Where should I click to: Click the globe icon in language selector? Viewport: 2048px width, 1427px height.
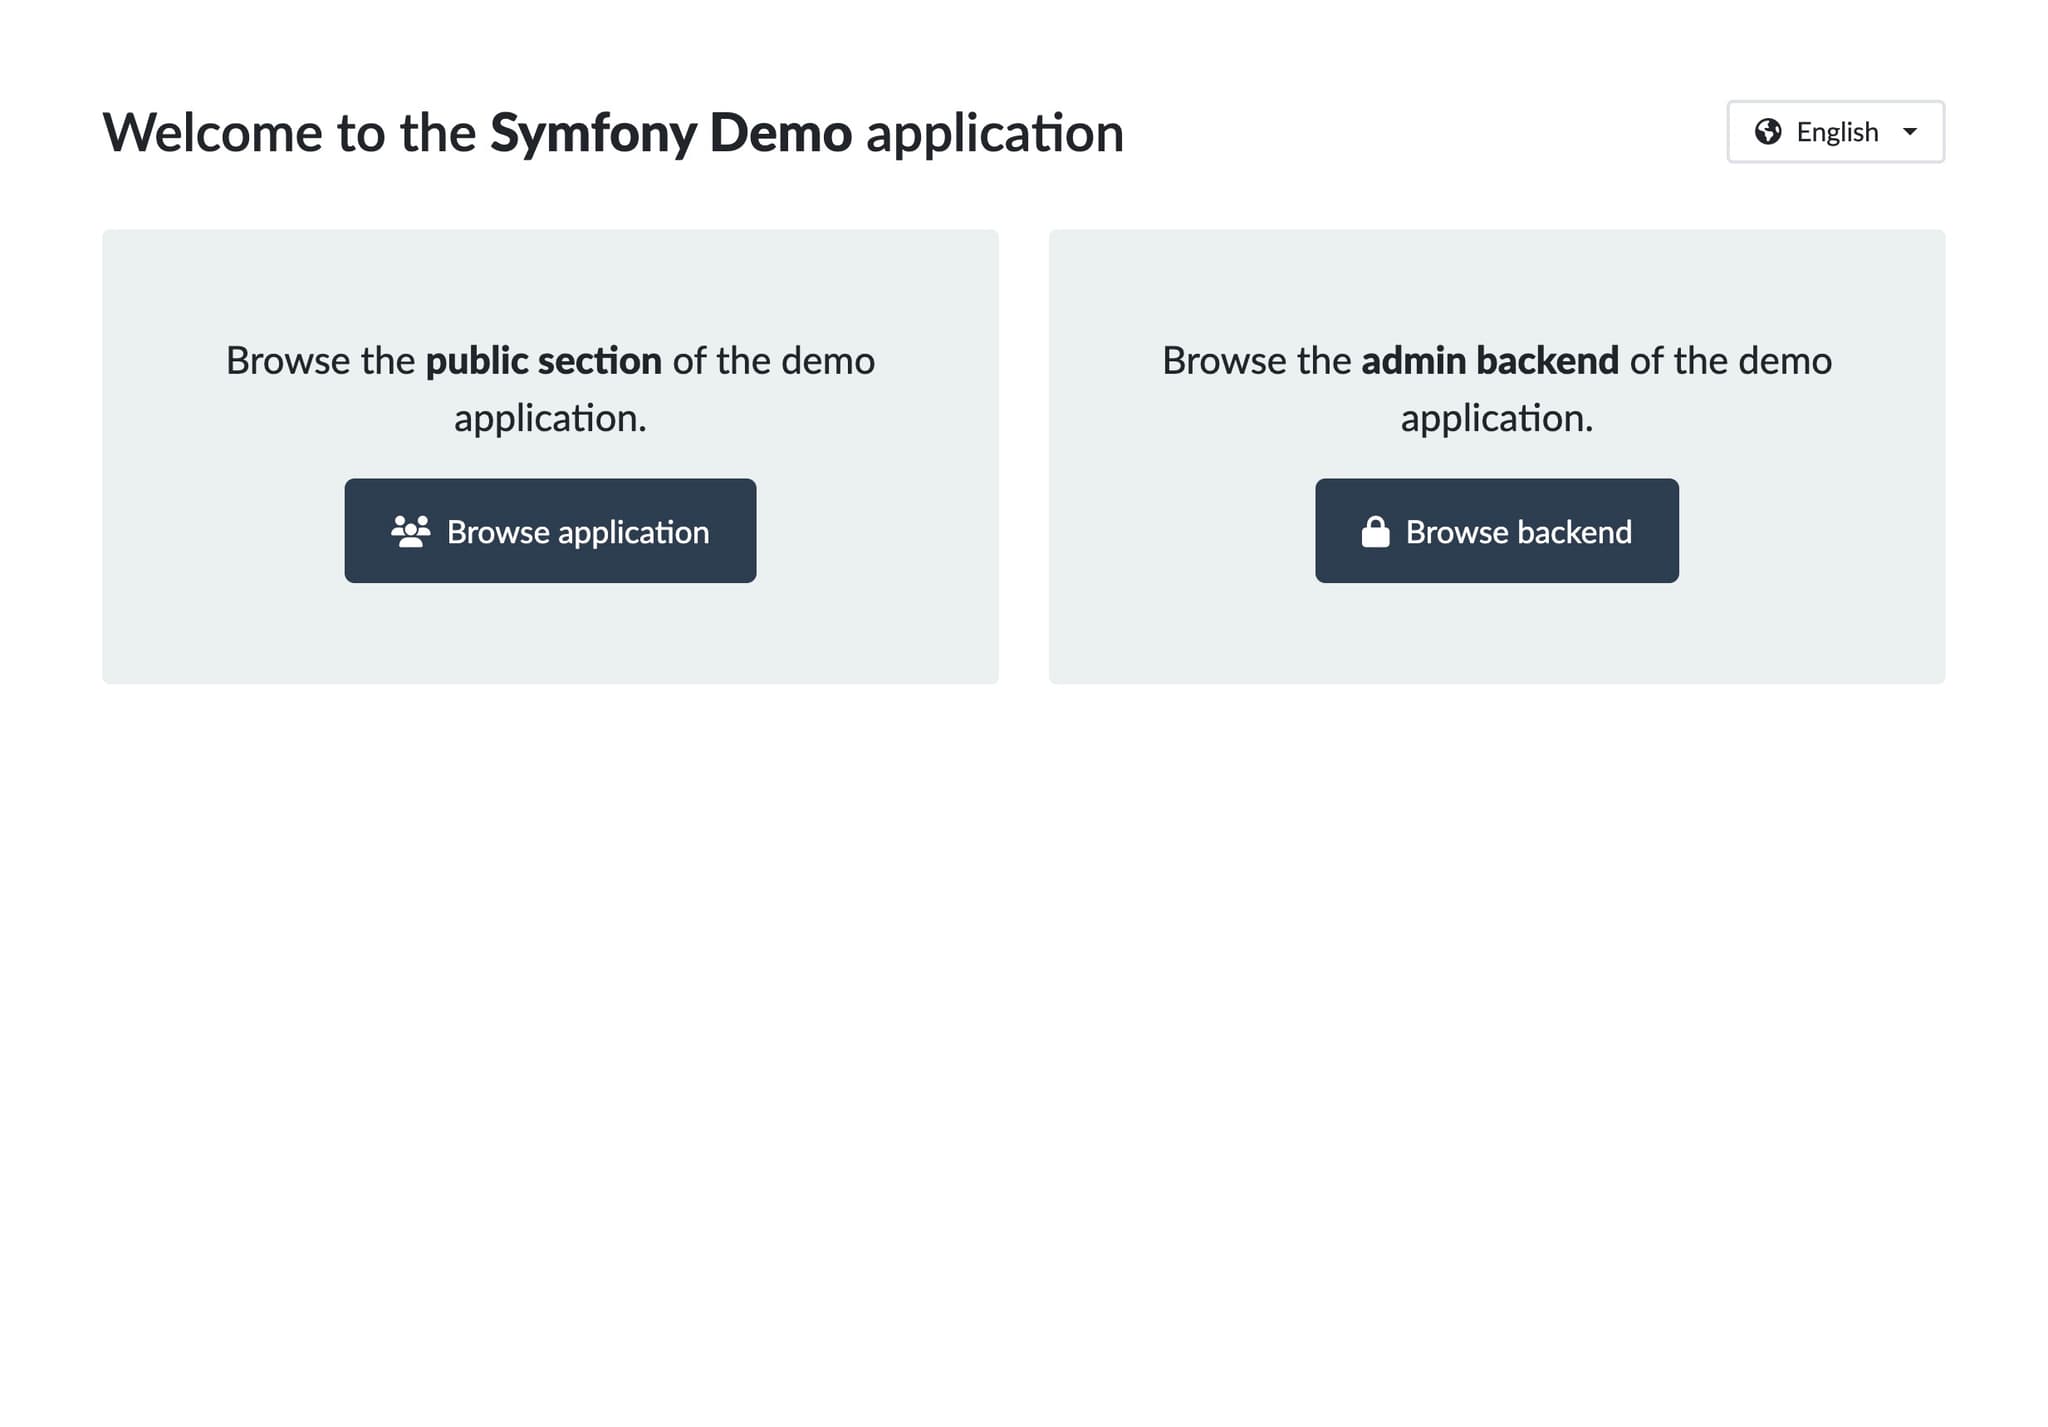click(1767, 132)
